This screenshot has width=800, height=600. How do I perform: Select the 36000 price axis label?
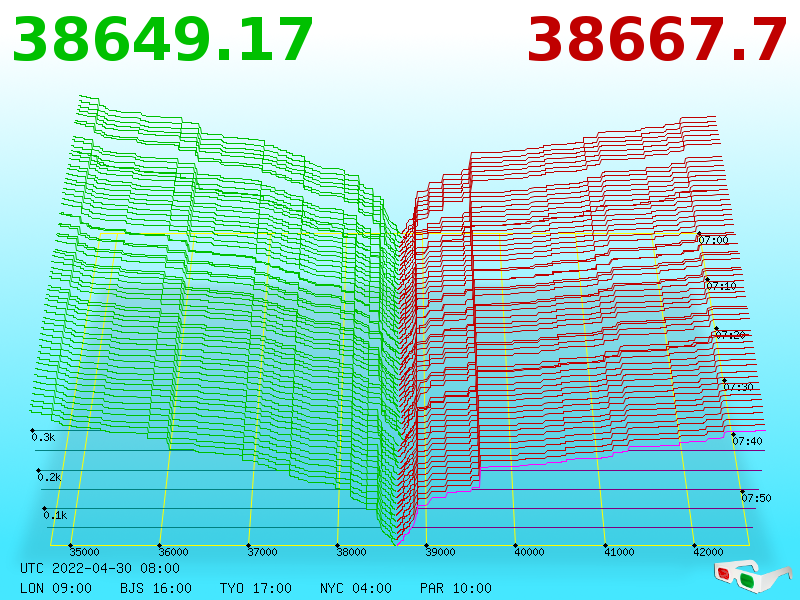coord(173,552)
